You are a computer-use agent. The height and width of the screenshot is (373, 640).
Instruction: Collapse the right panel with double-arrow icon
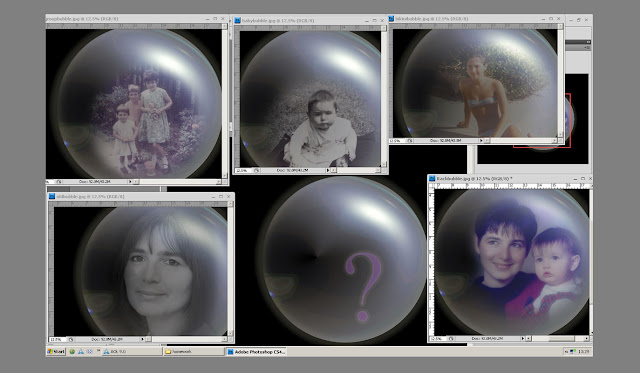coord(588,42)
